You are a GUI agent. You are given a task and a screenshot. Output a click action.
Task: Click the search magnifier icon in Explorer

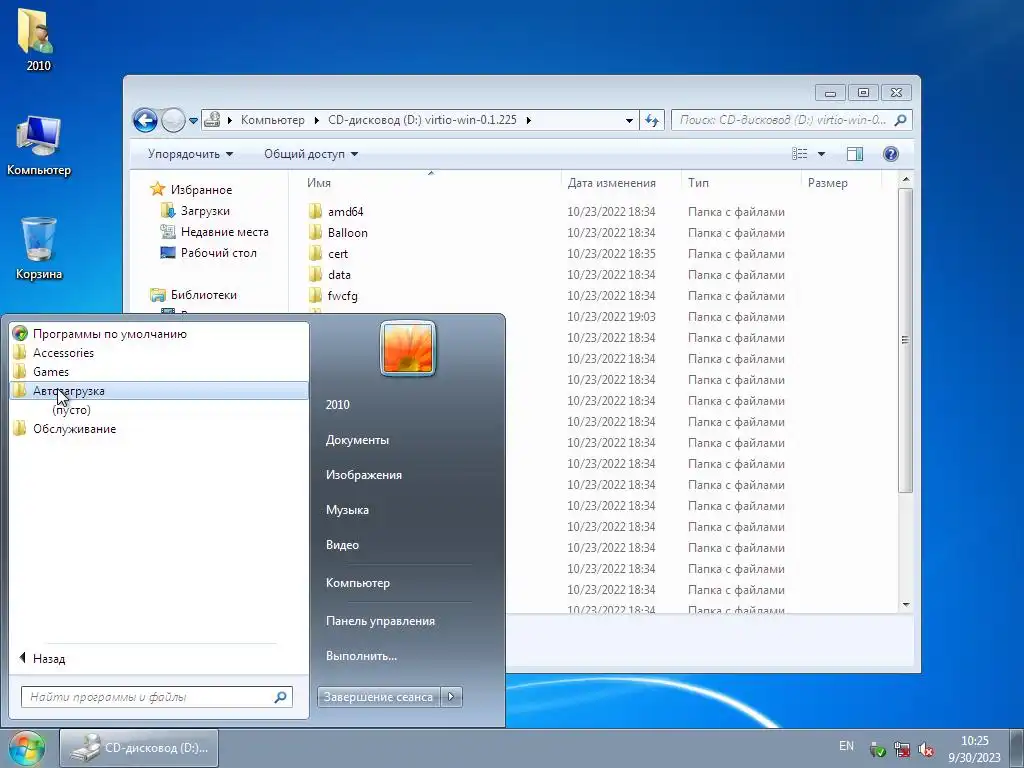(900, 120)
